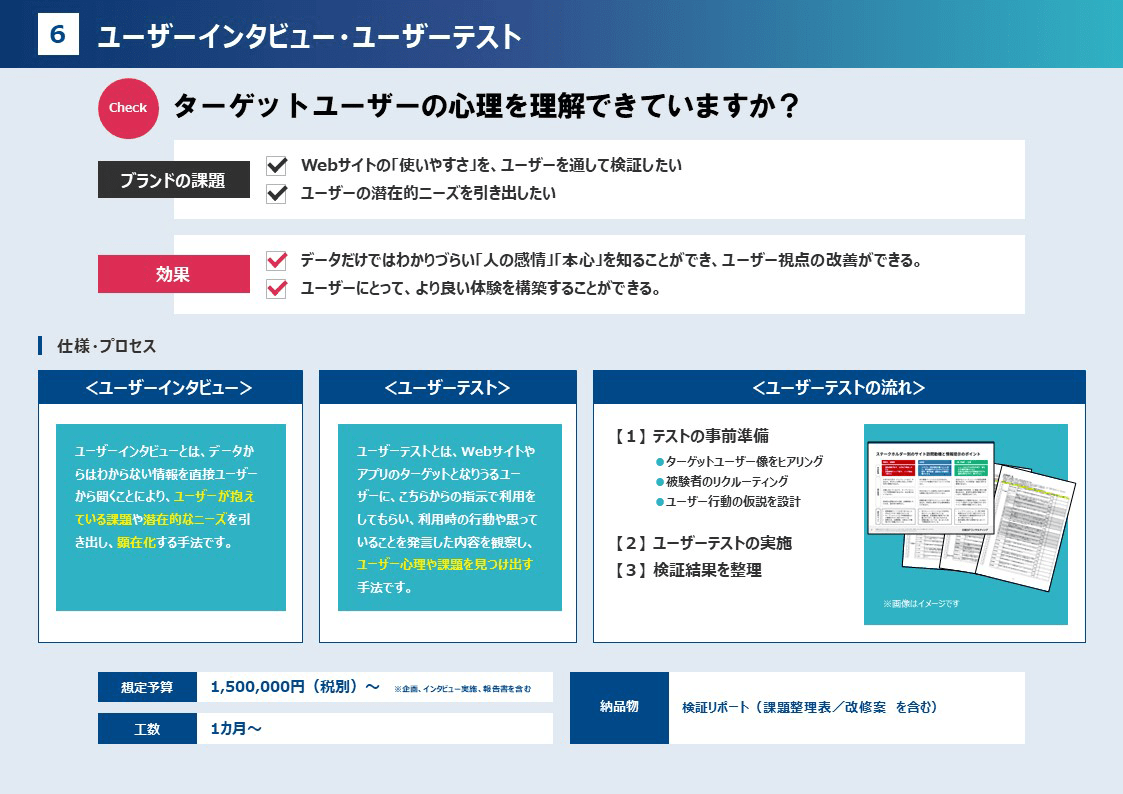This screenshot has width=1123, height=794.
Task: Select the ブランドの課題 black label
Action: pos(173,180)
